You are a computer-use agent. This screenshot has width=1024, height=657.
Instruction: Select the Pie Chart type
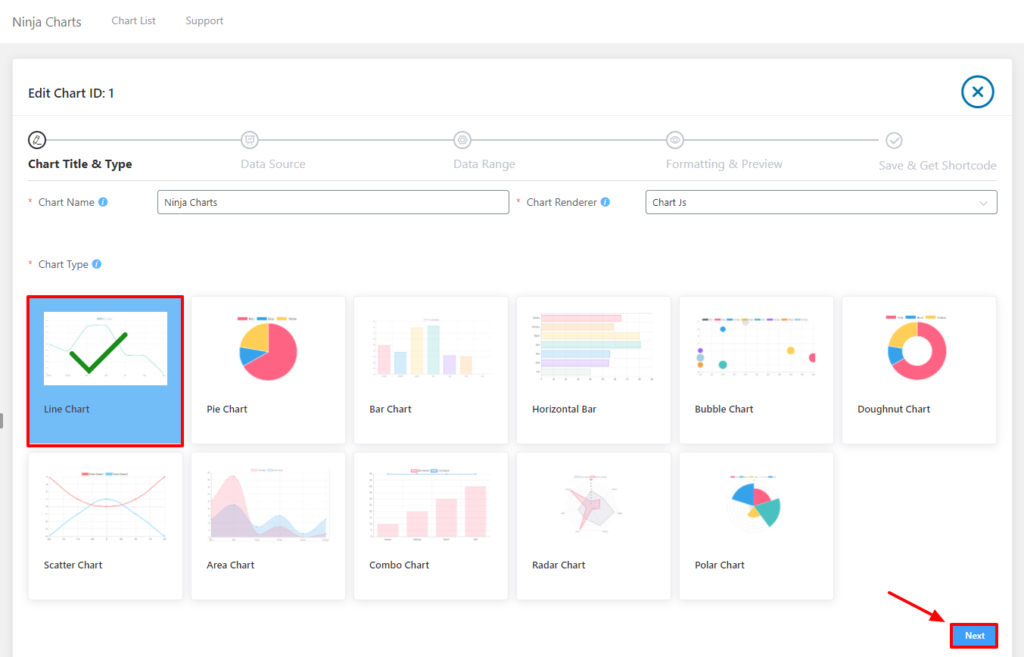pyautogui.click(x=268, y=370)
